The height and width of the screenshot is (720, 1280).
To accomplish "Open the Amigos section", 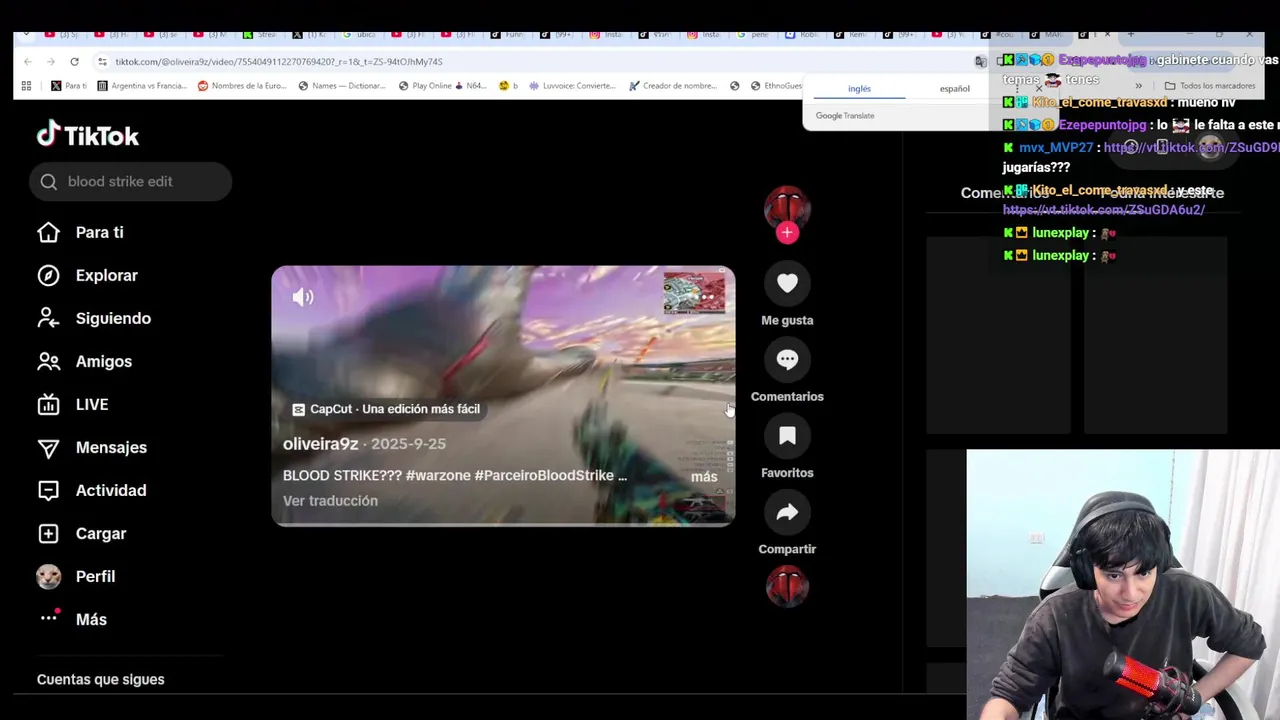I will click(84, 361).
